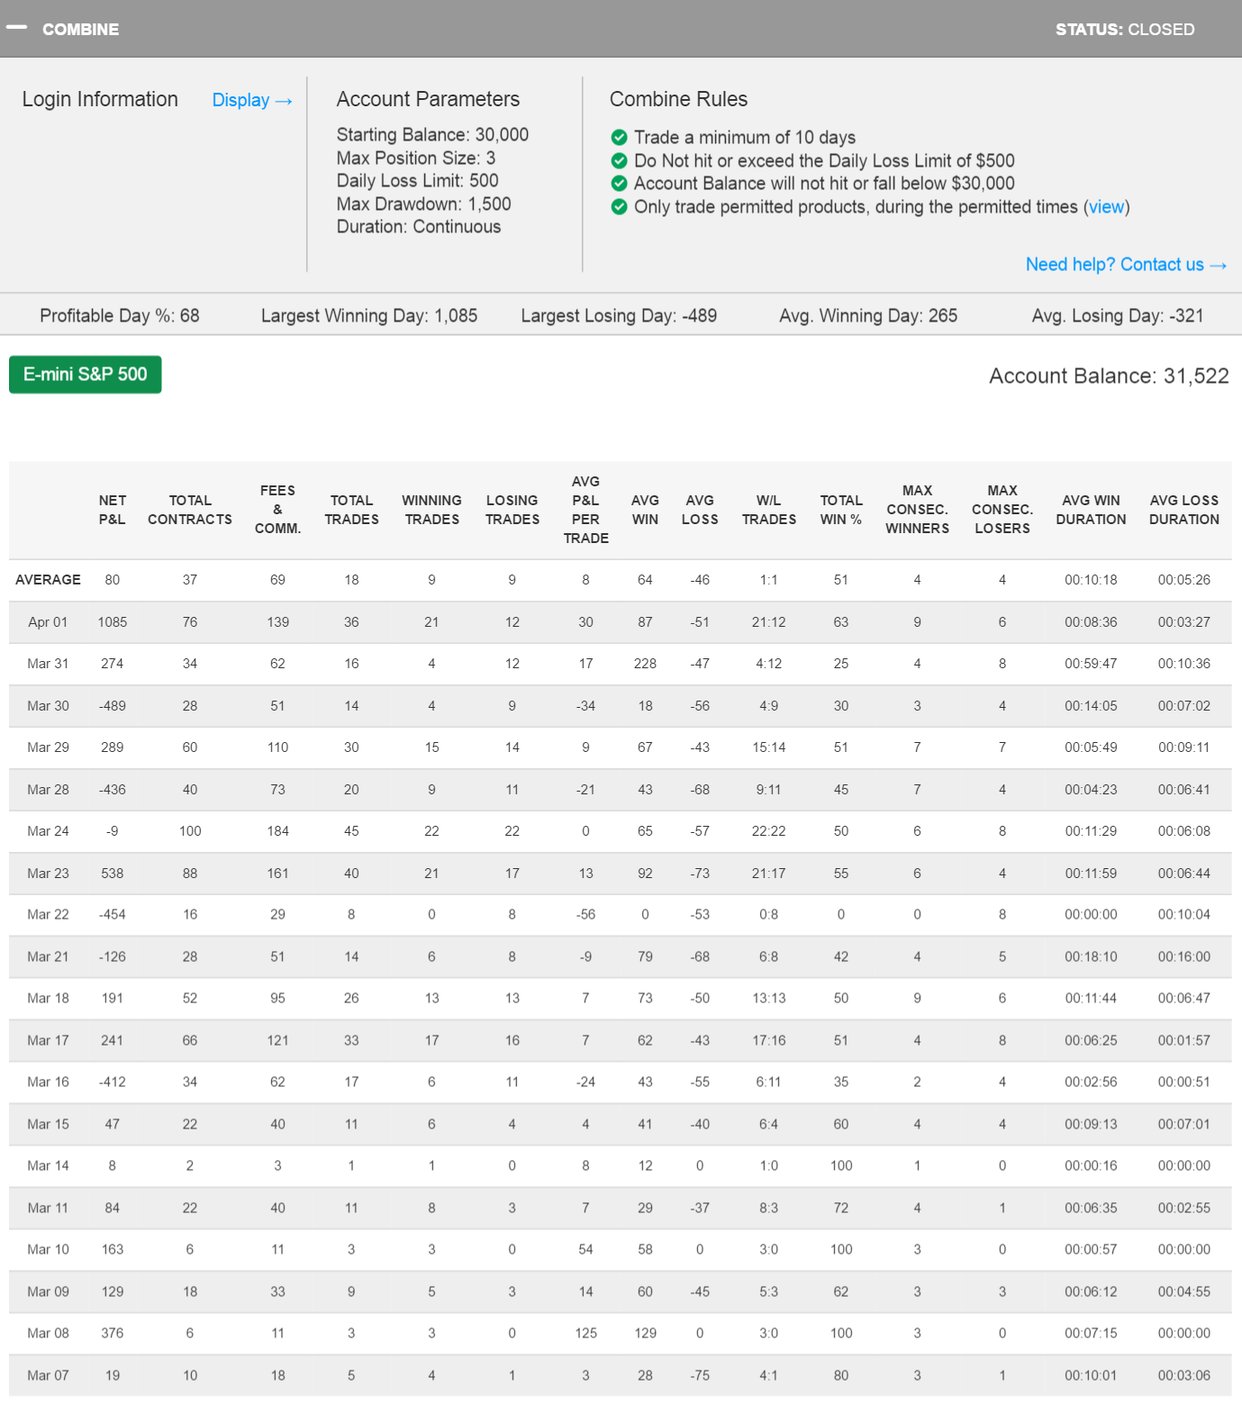Click the MAX CONSEC. WINNERS column header

point(917,509)
